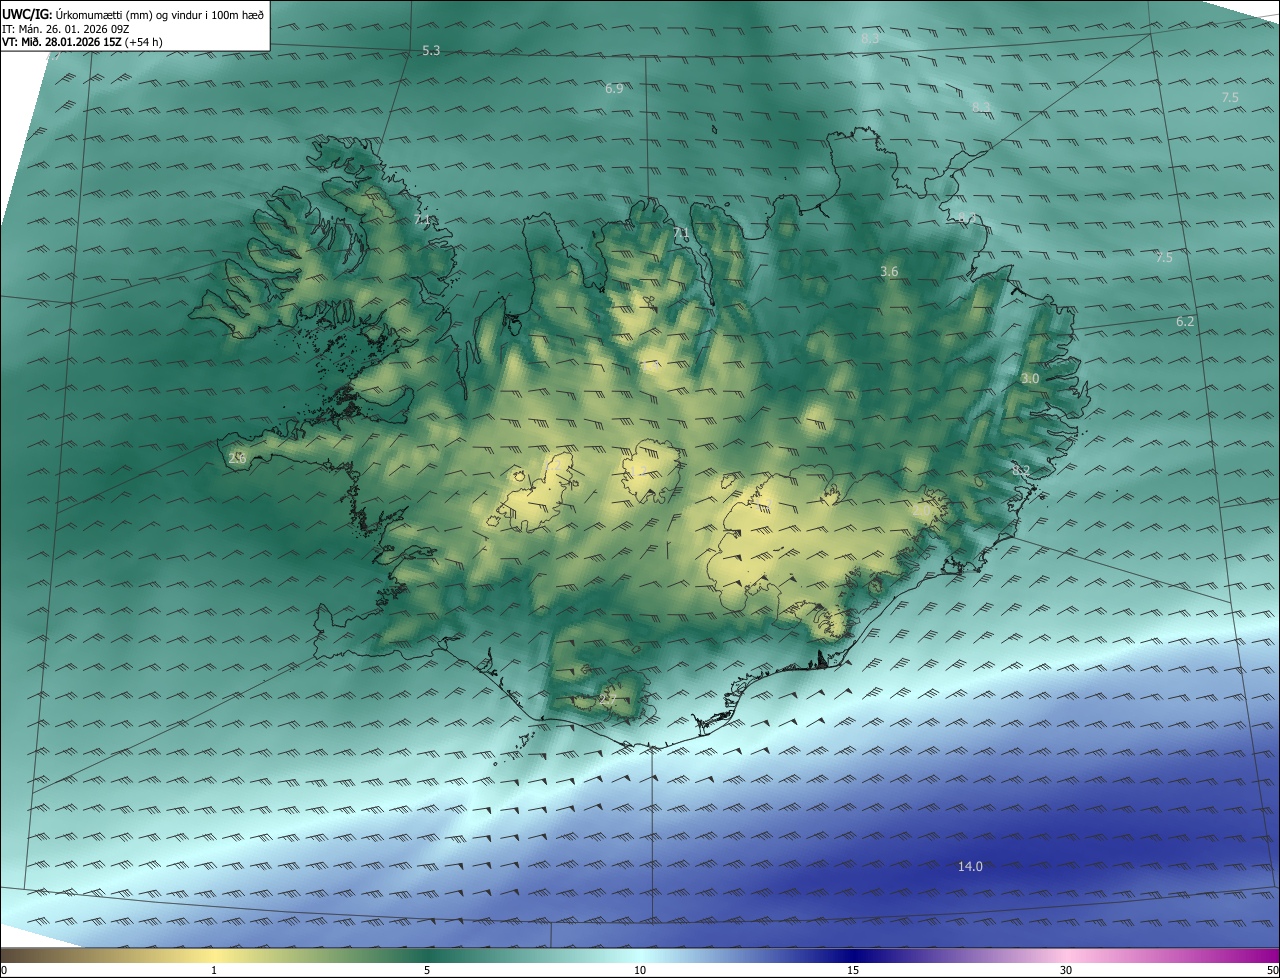Click the 6.9 value label
1280x978 pixels.
point(614,89)
